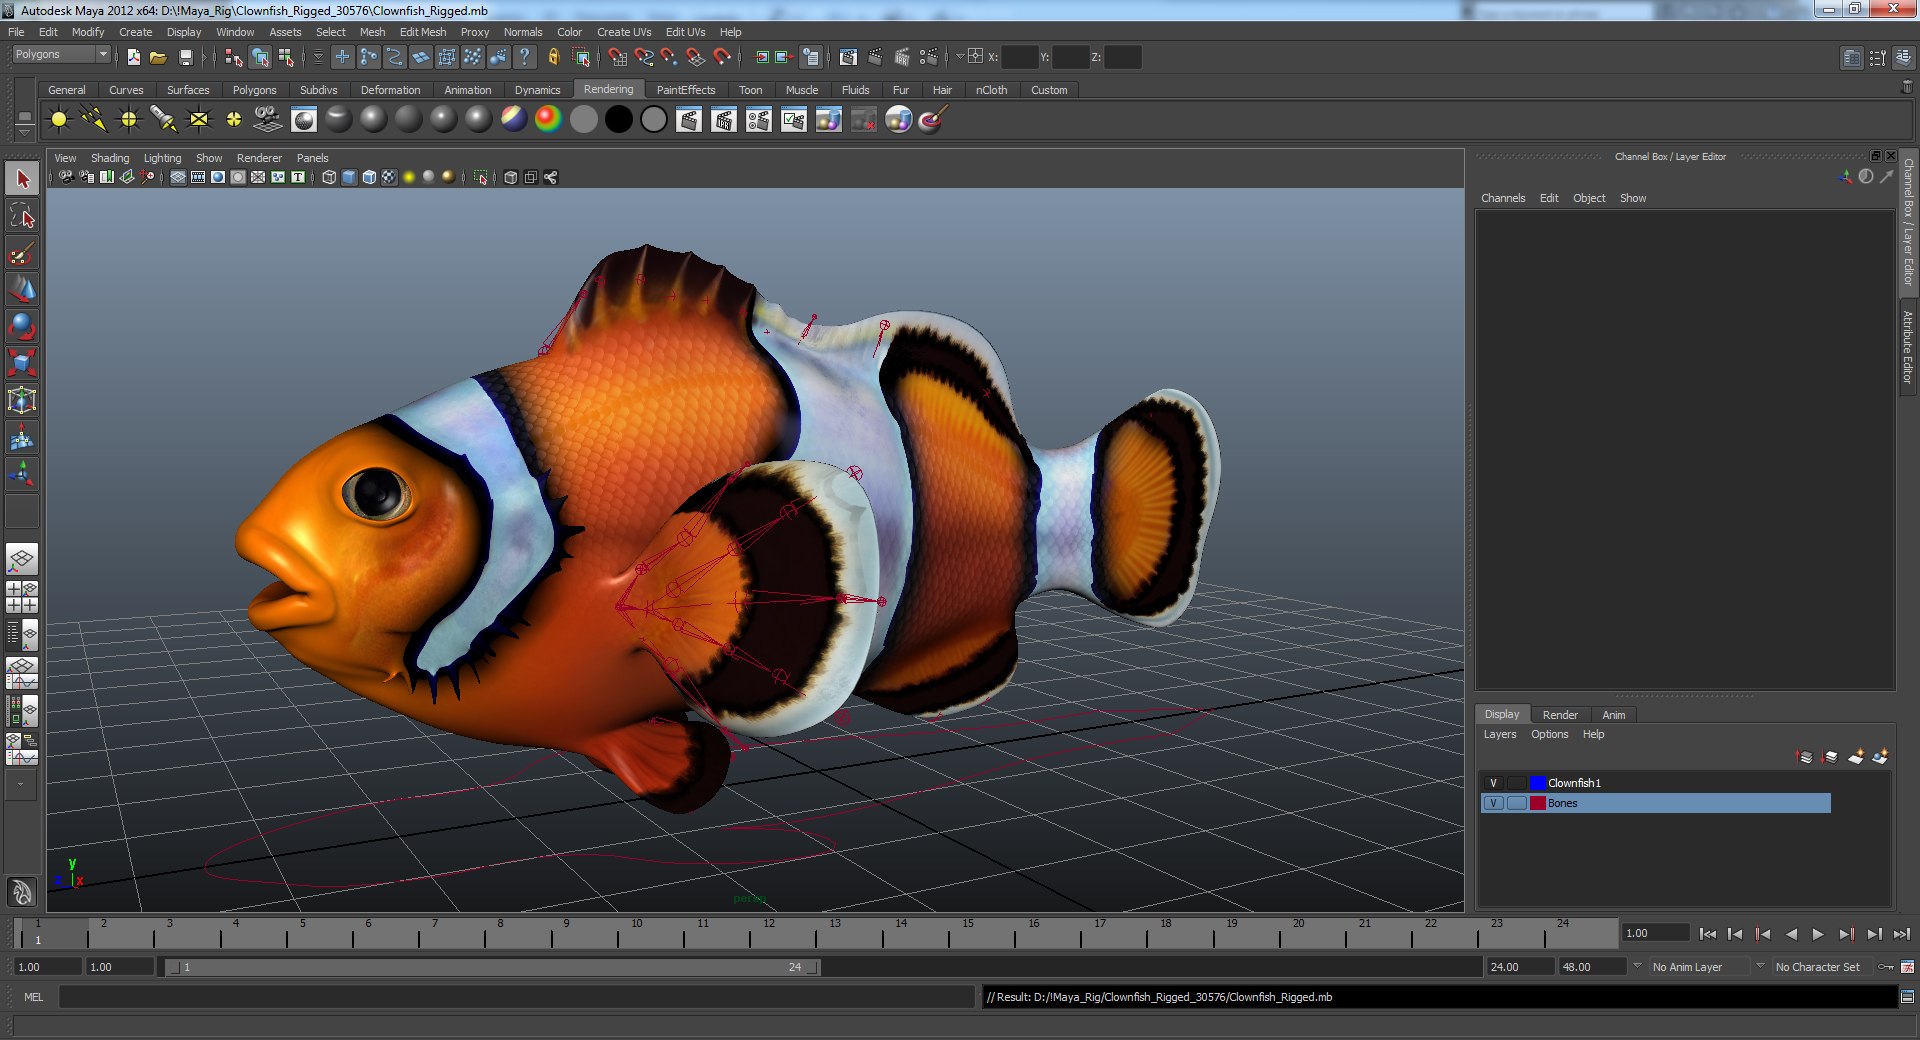Click the red Bones layer color swatch
Image resolution: width=1920 pixels, height=1040 pixels.
(1538, 803)
